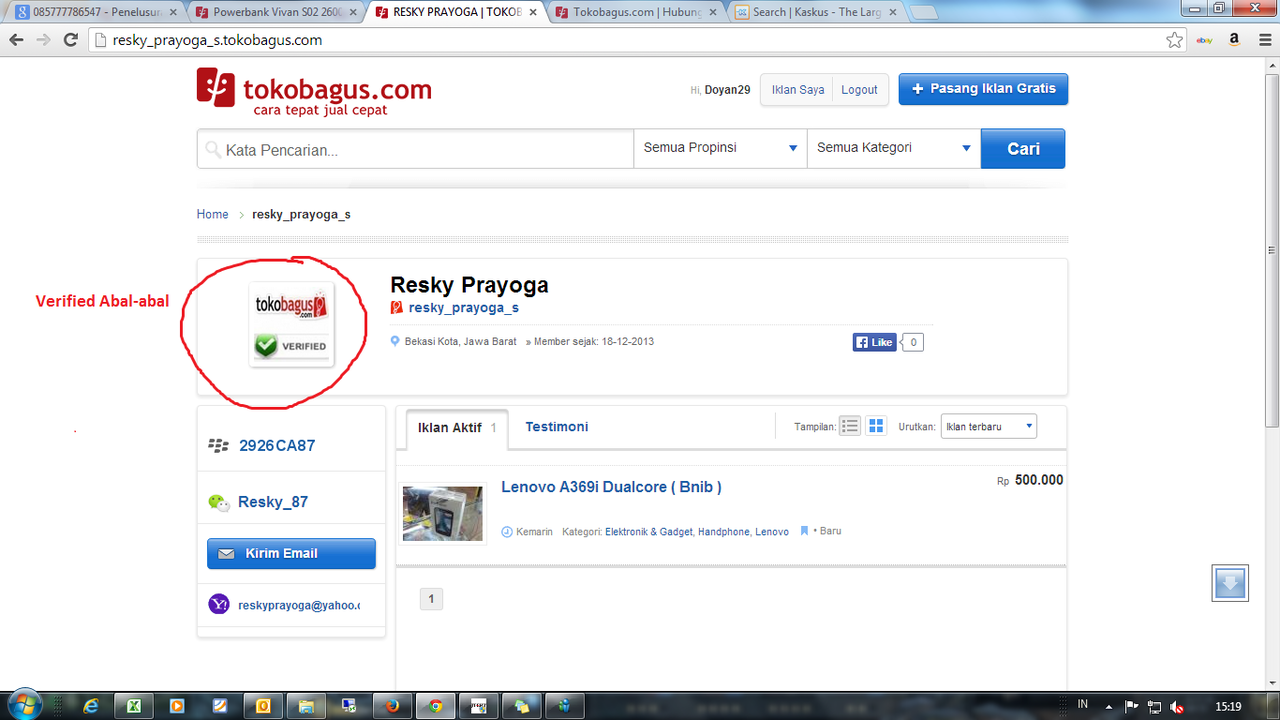Switch to the Search Kaskus tab

click(813, 12)
